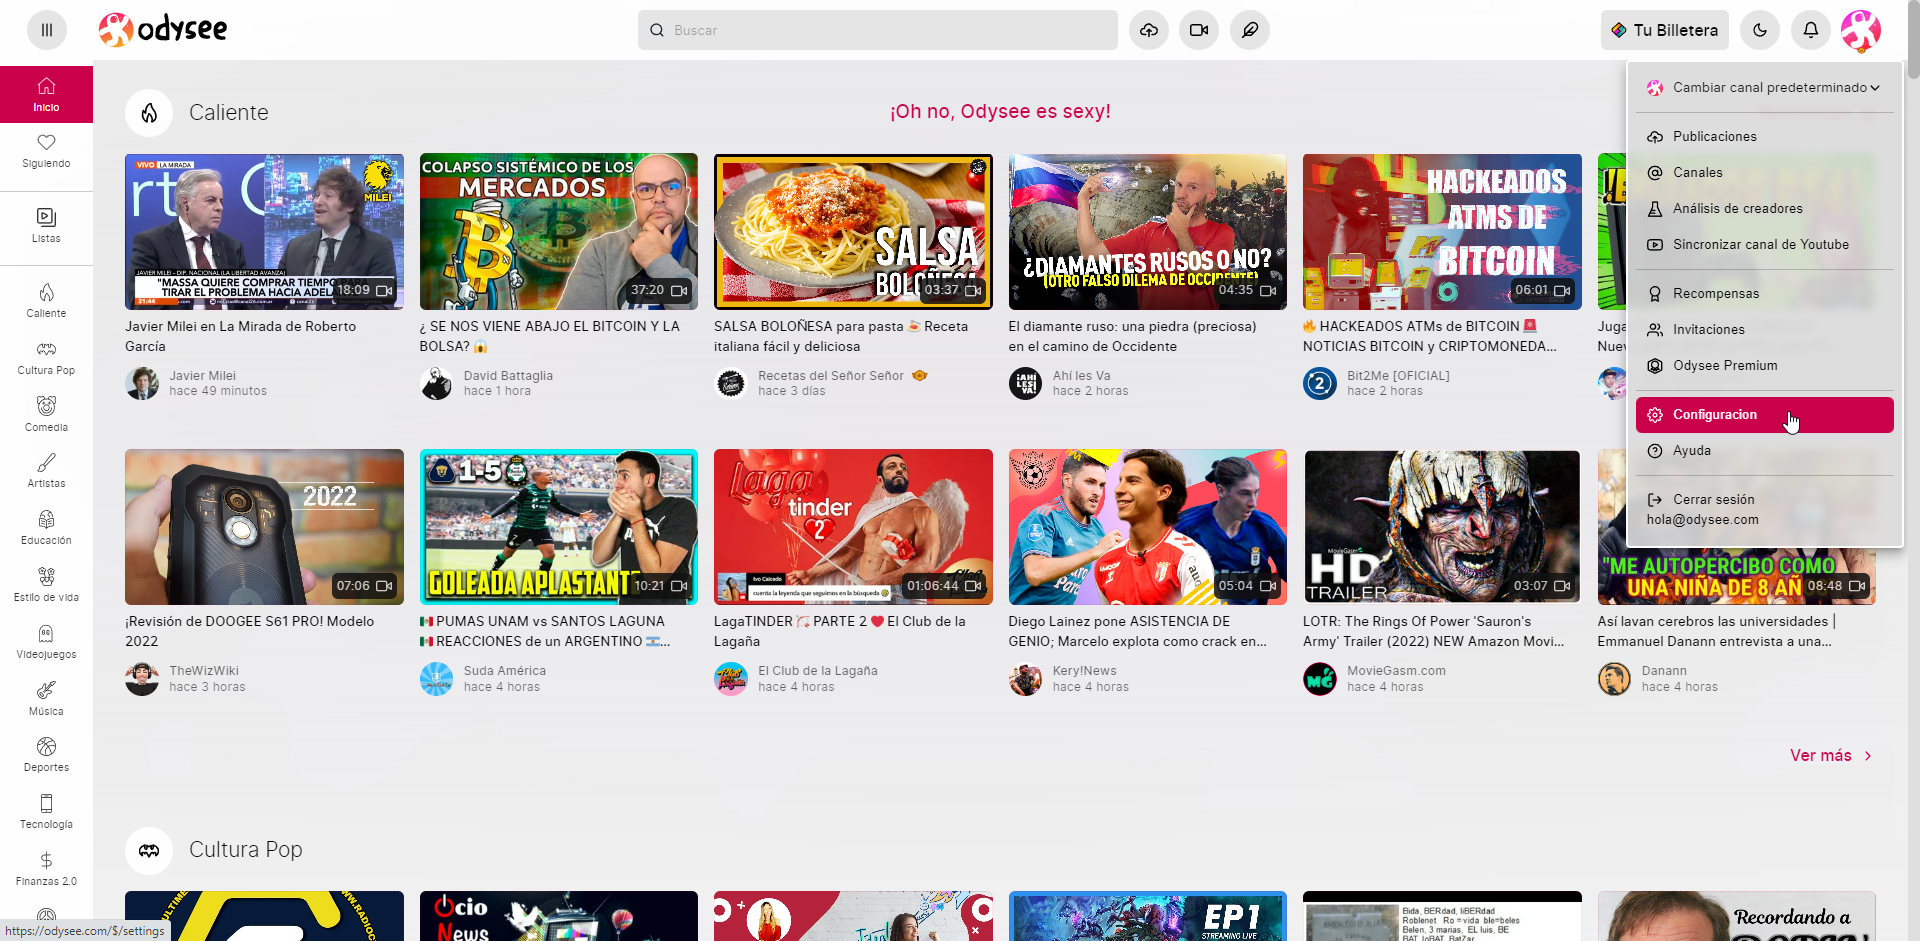Open Ayuda help item
The width and height of the screenshot is (1920, 941).
(1764, 451)
